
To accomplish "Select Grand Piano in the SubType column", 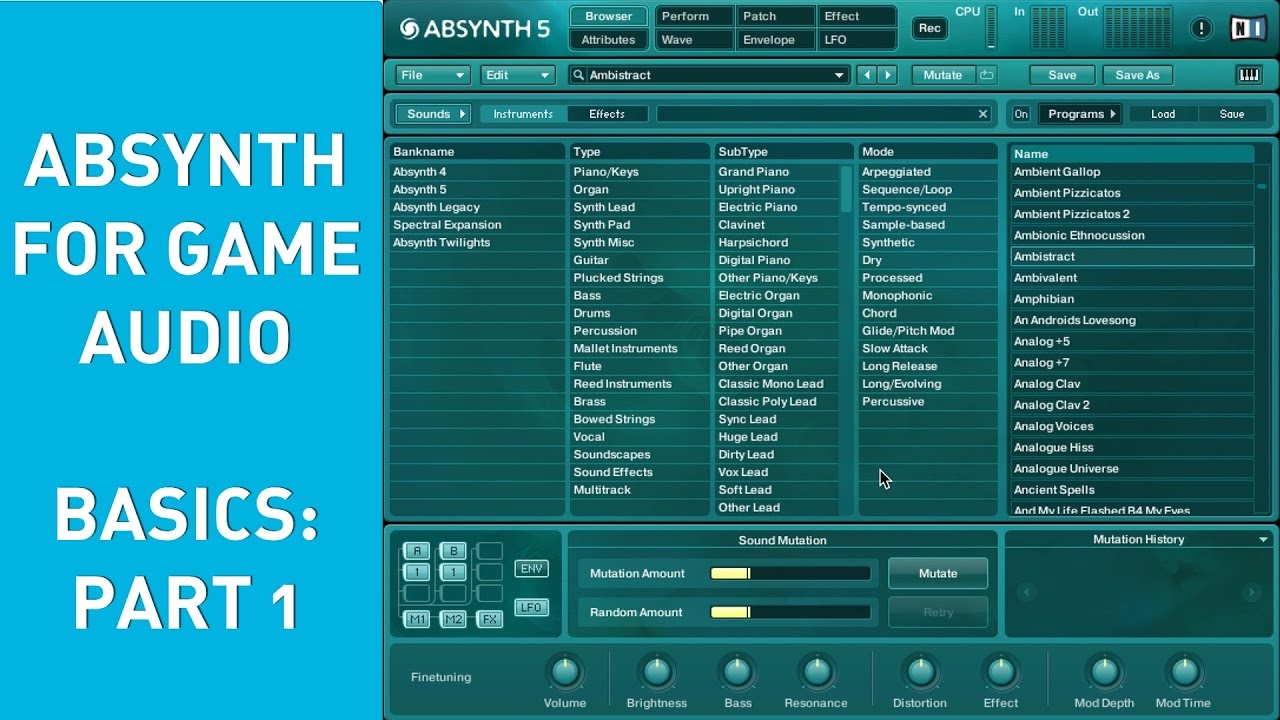I will click(778, 172).
